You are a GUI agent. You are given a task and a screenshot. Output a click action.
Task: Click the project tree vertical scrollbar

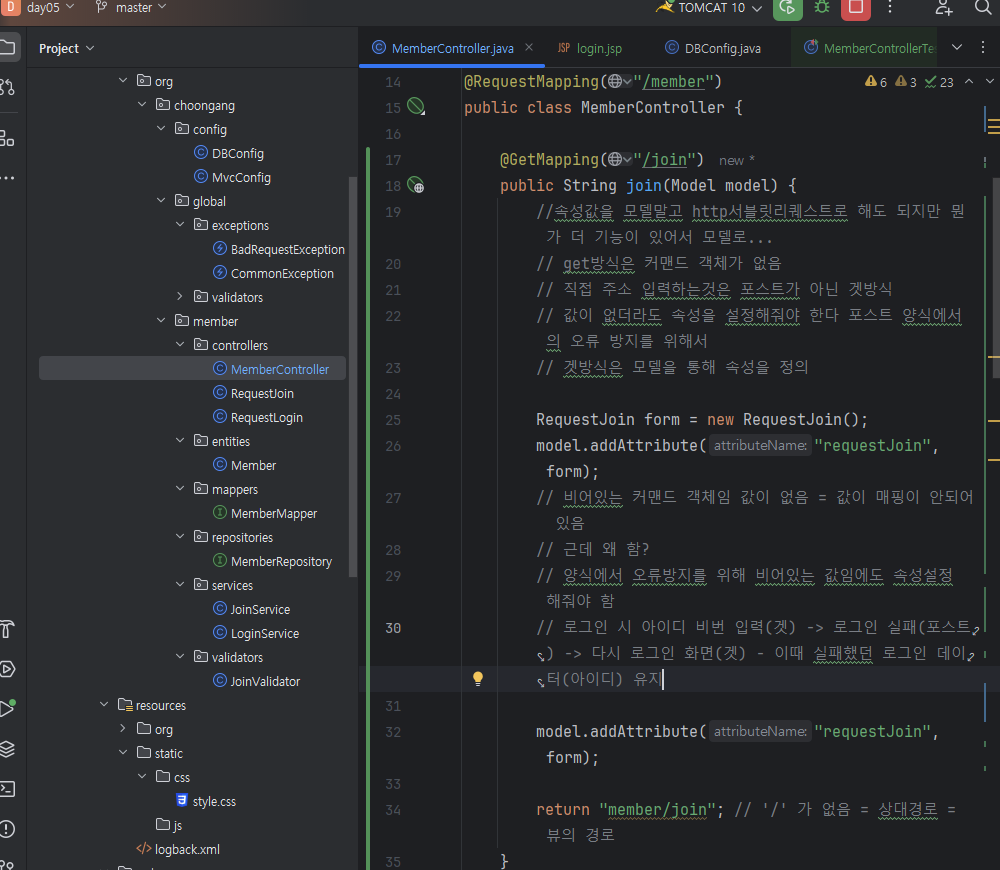pos(353,376)
